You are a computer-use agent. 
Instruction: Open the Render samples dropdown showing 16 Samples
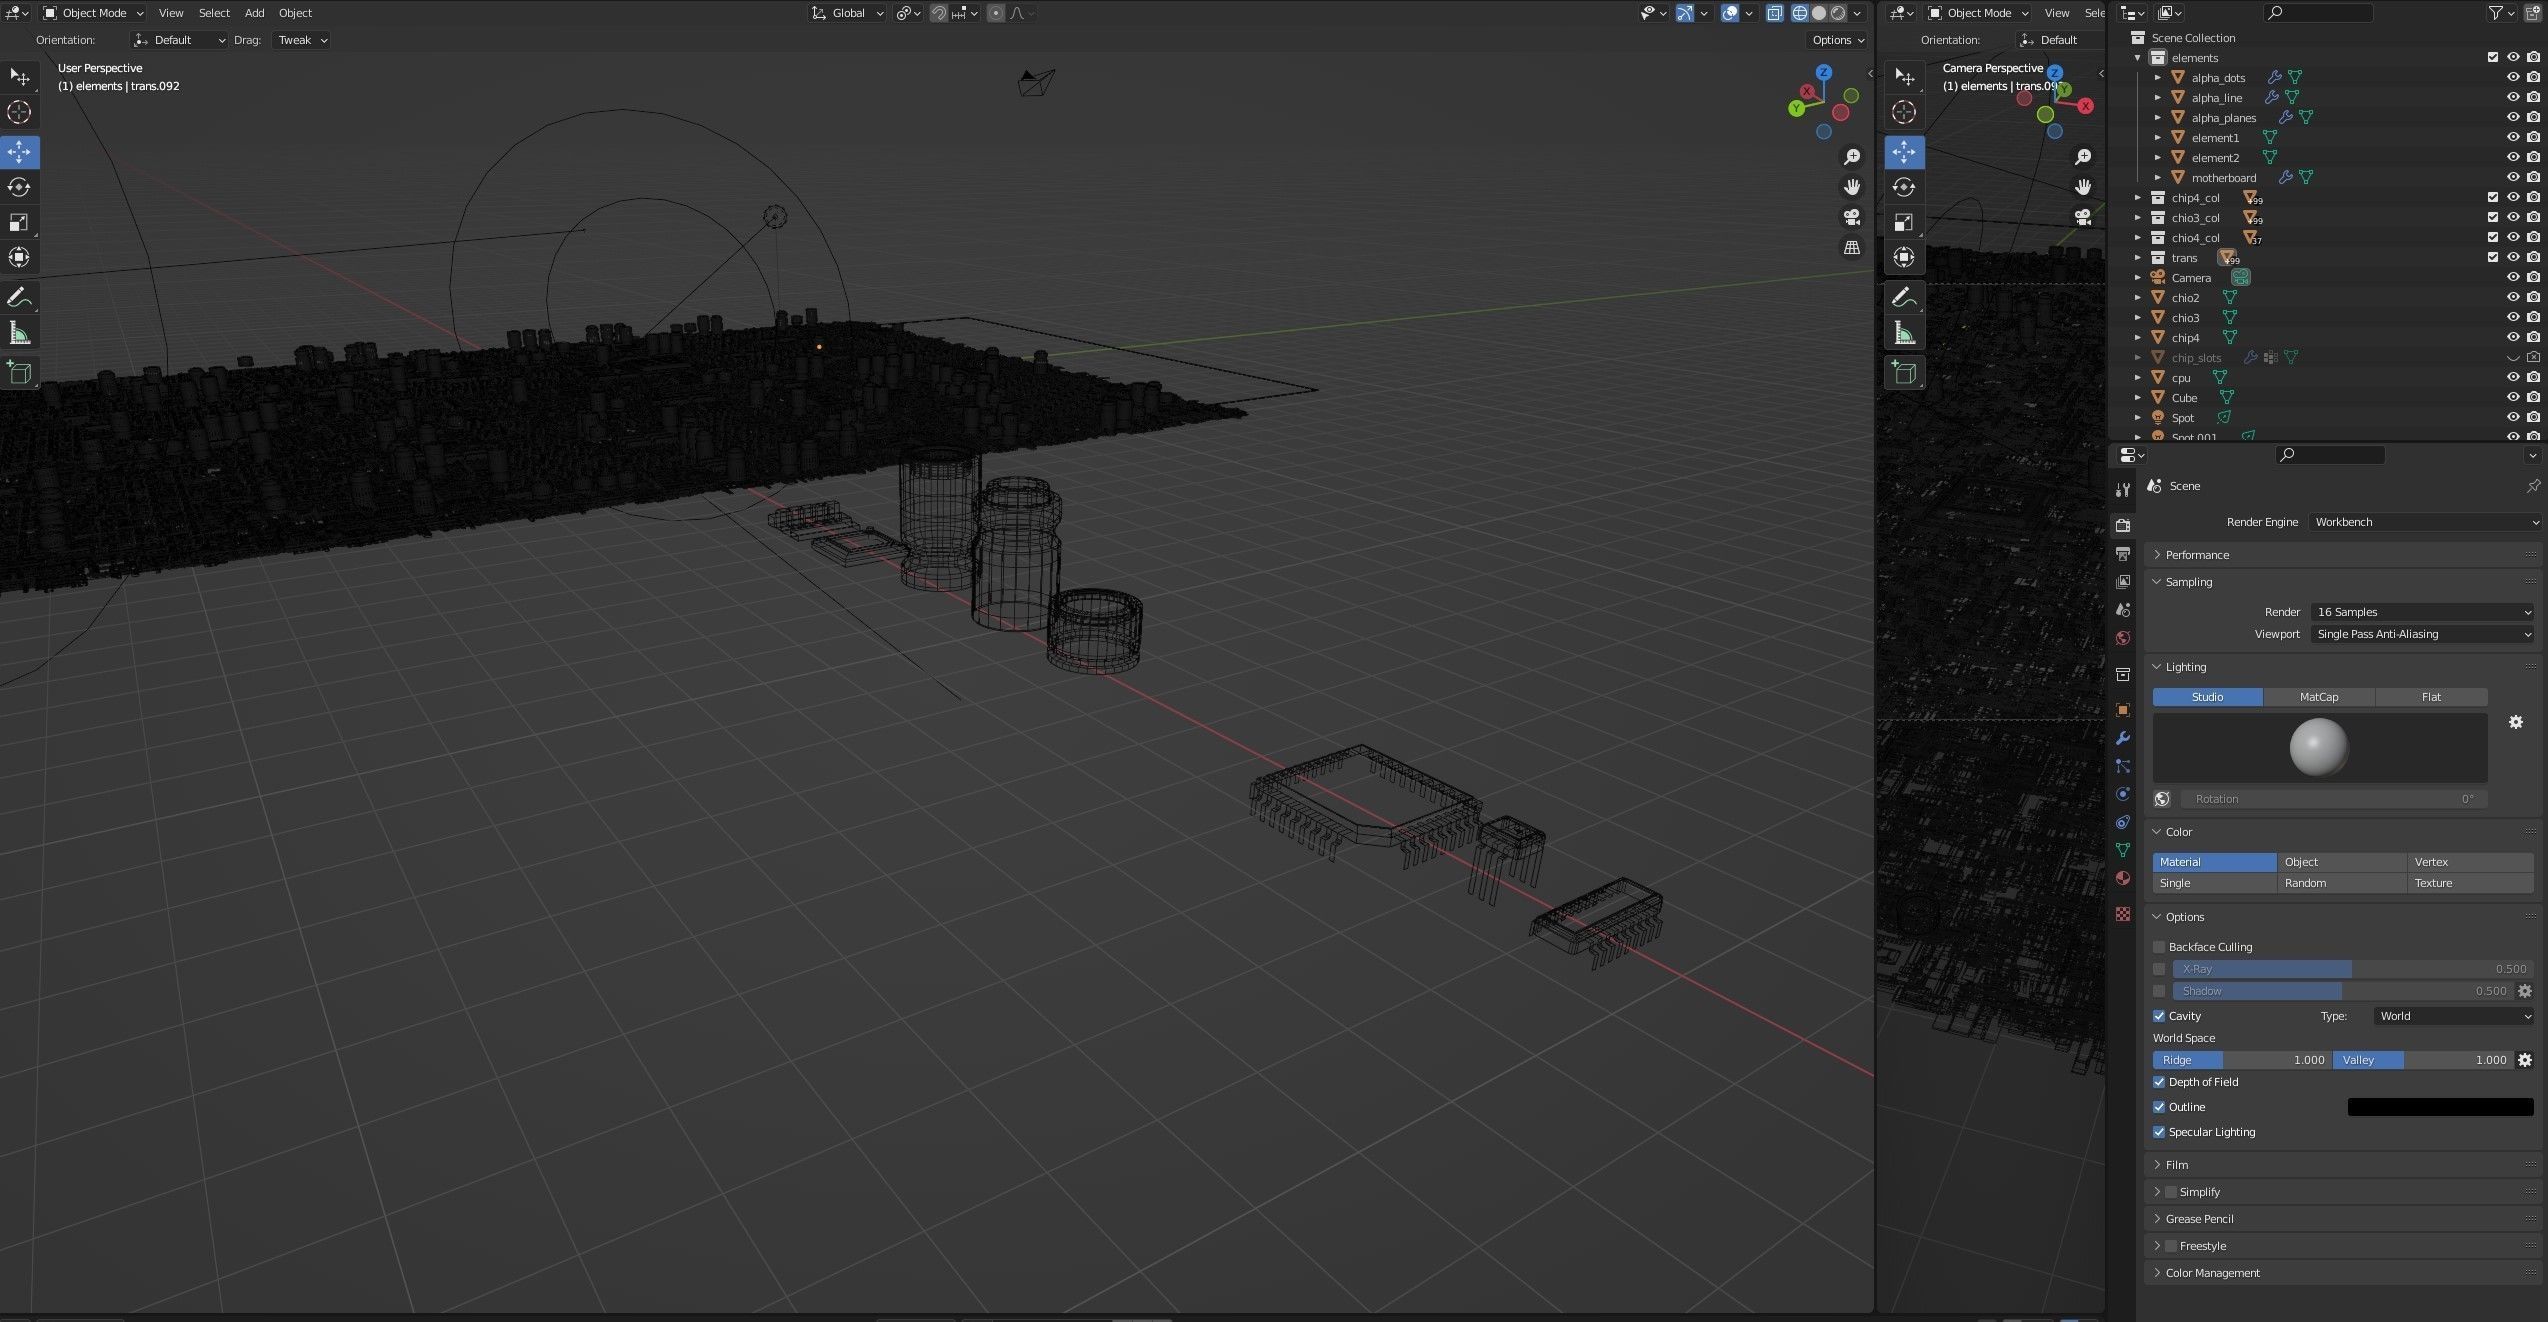tap(2421, 611)
